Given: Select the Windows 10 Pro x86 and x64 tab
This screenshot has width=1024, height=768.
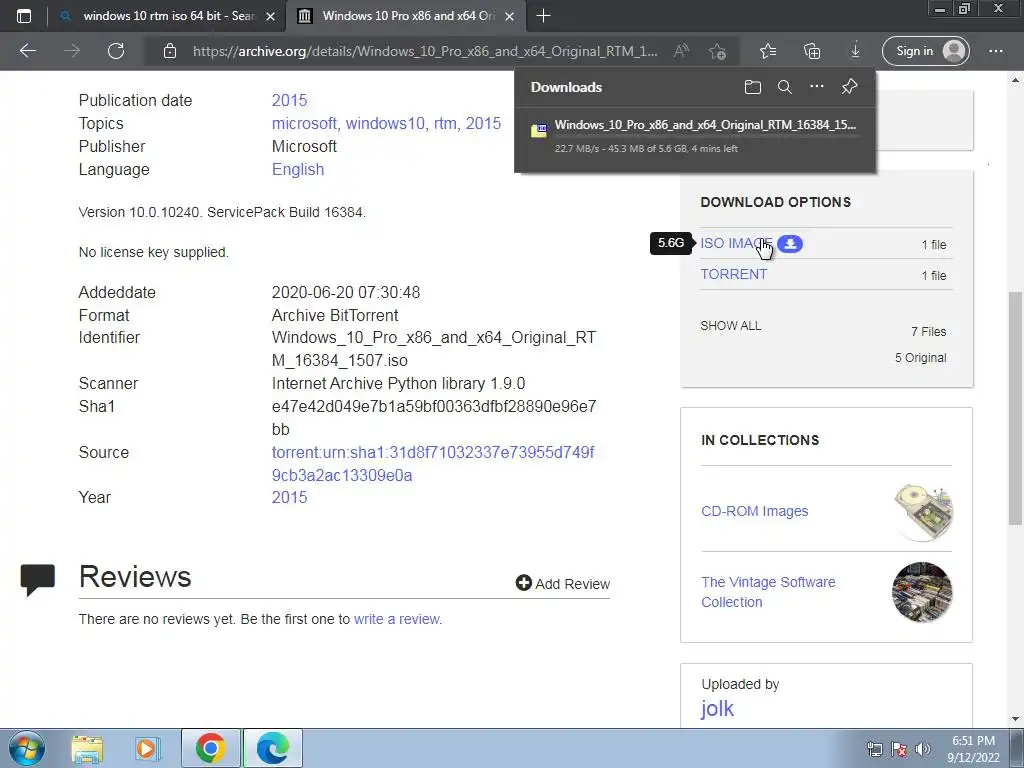Looking at the screenshot, I should pos(408,16).
